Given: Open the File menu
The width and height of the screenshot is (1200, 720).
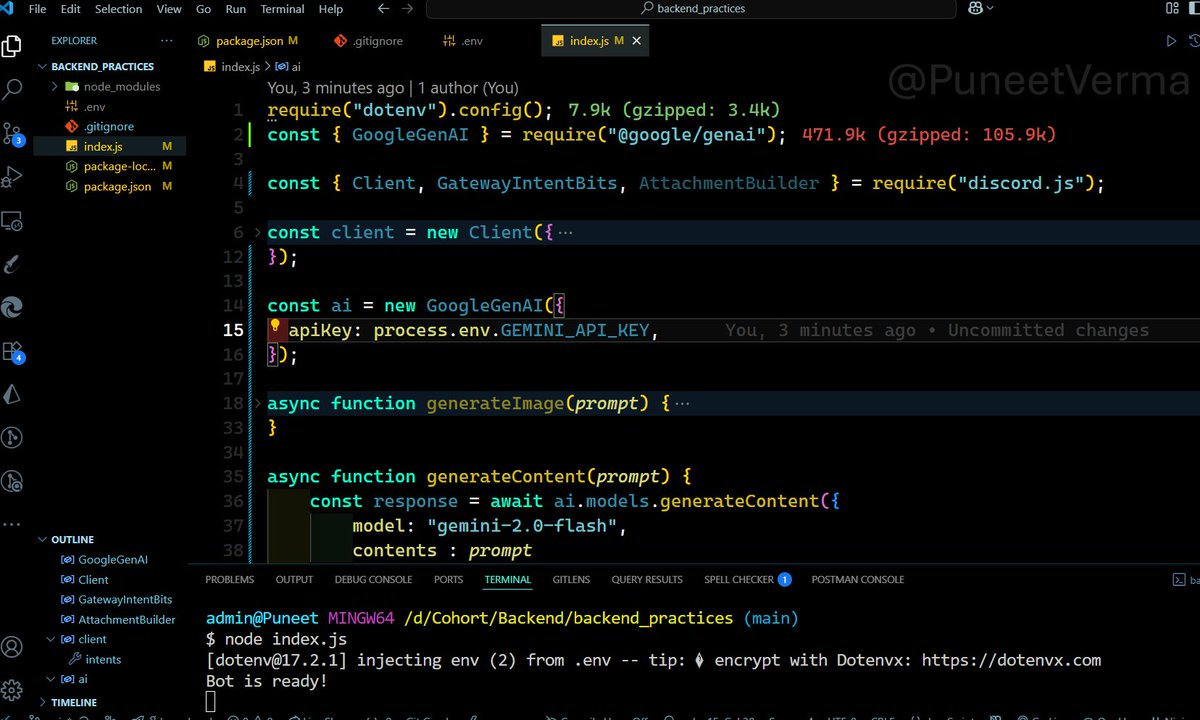Looking at the screenshot, I should click(x=38, y=9).
